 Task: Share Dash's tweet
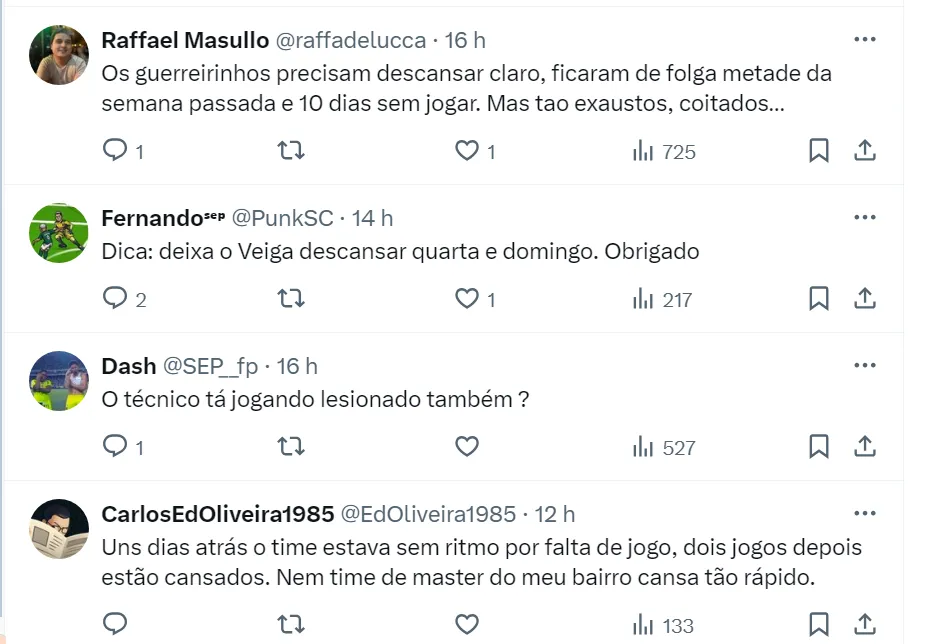[x=865, y=447]
